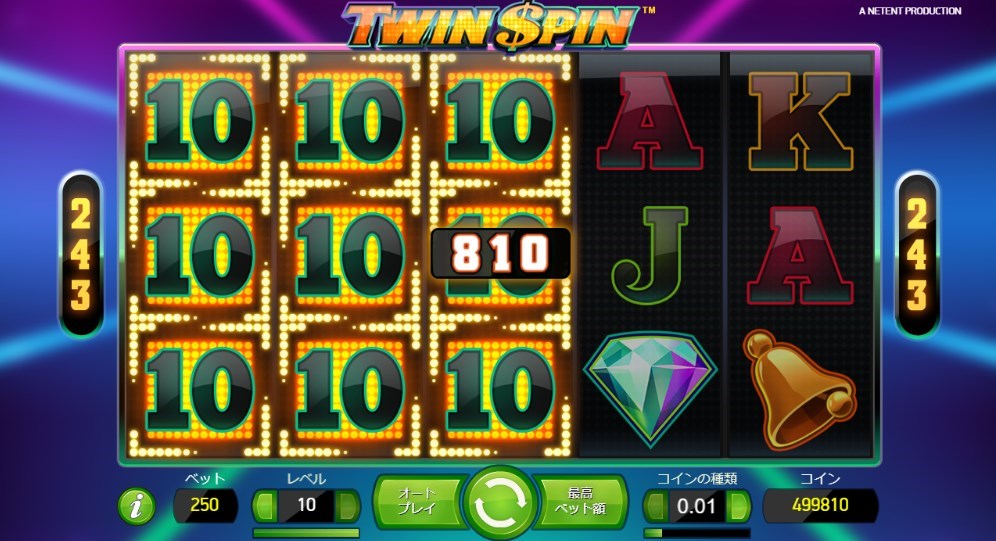The width and height of the screenshot is (996, 541).
Task: Click the A symbol atop reel four
Action: click(649, 121)
